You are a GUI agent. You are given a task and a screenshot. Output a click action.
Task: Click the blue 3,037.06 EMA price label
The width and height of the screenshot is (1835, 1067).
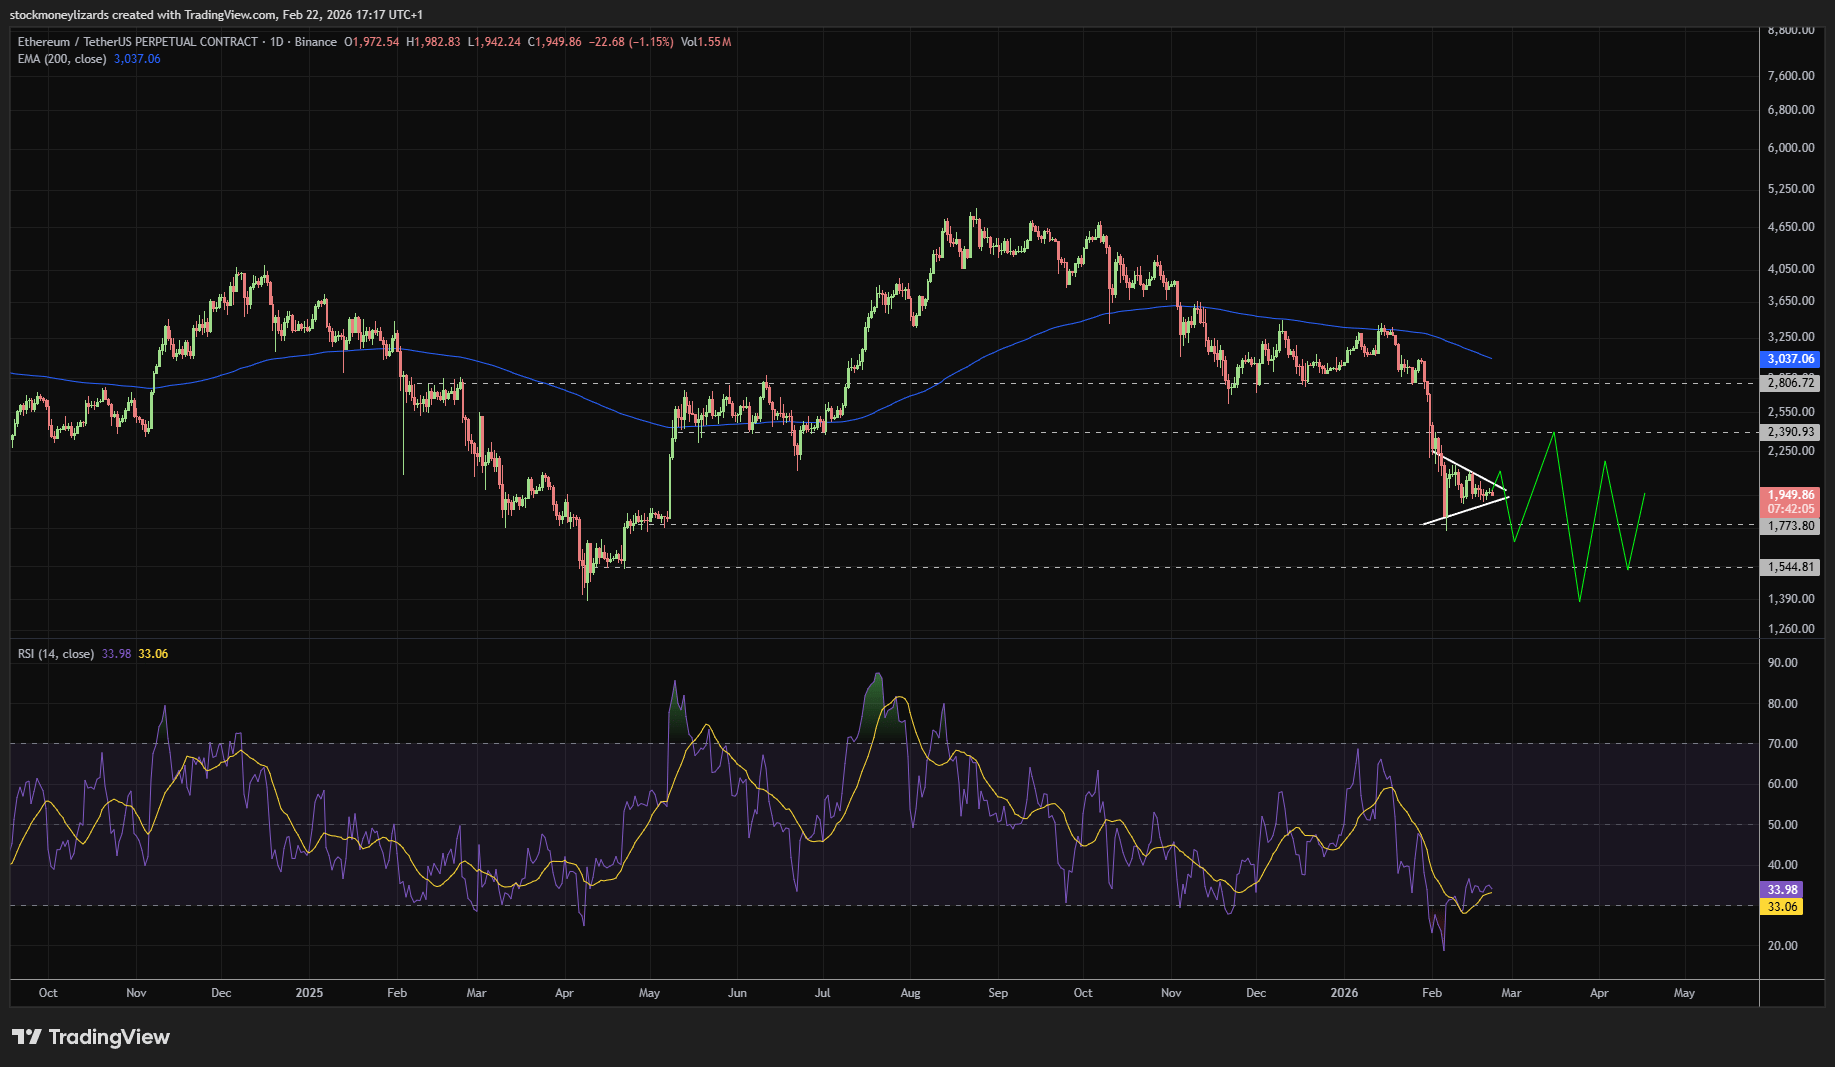pos(1790,359)
